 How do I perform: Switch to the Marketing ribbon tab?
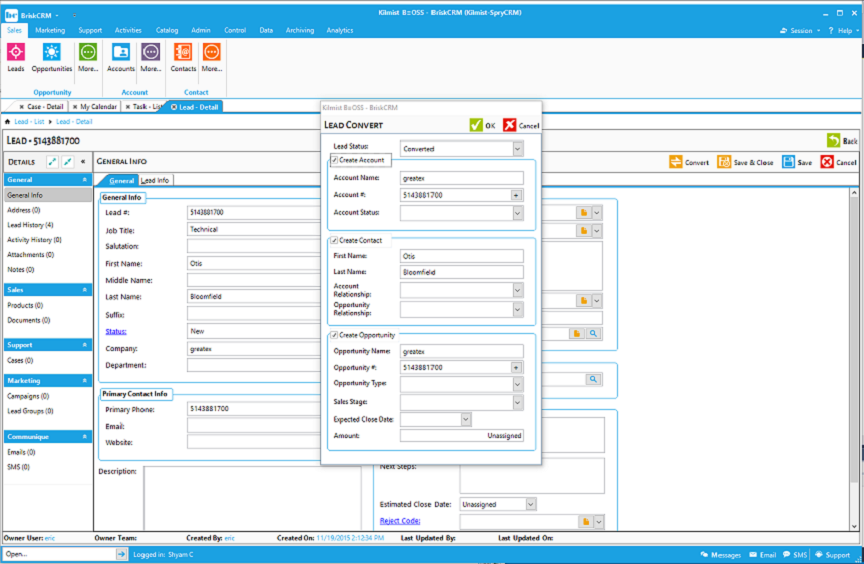[50, 30]
